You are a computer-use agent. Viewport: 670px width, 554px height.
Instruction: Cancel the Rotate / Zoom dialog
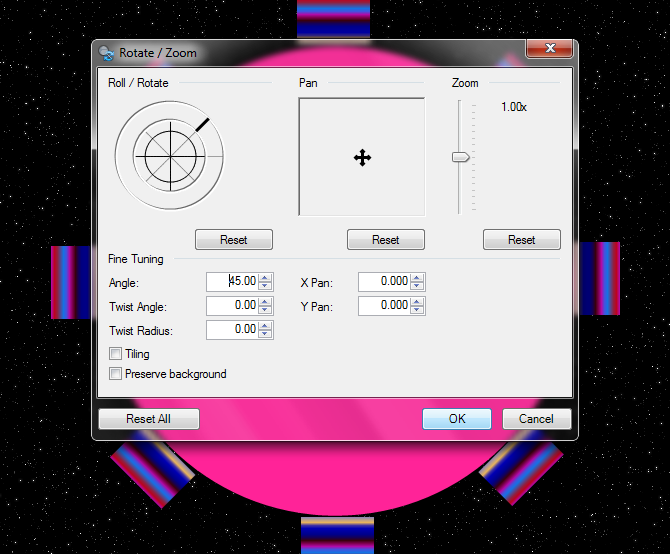point(536,419)
